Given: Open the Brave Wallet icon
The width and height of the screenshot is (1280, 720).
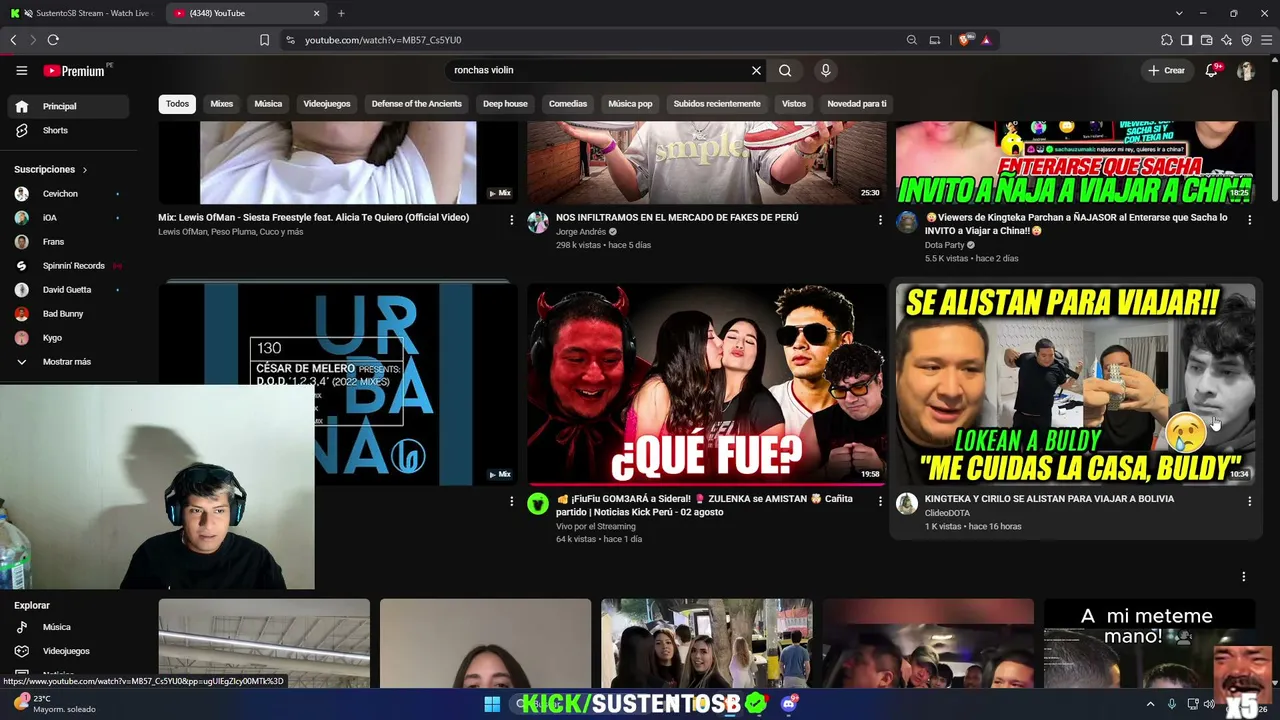Looking at the screenshot, I should point(1206,40).
